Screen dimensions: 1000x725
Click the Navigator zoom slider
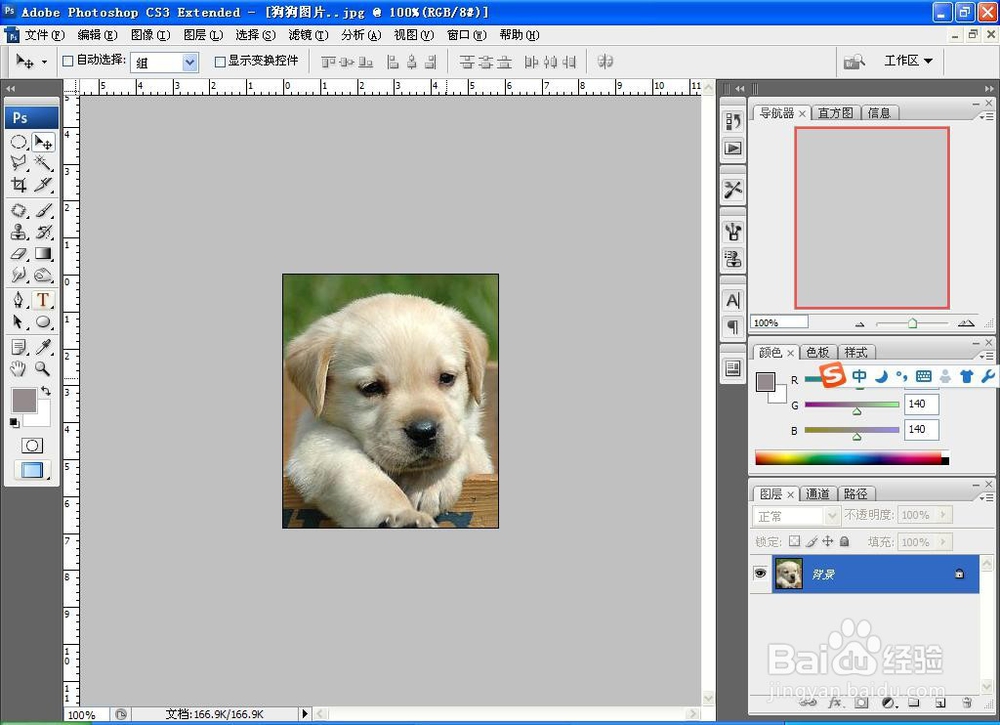pyautogui.click(x=912, y=323)
